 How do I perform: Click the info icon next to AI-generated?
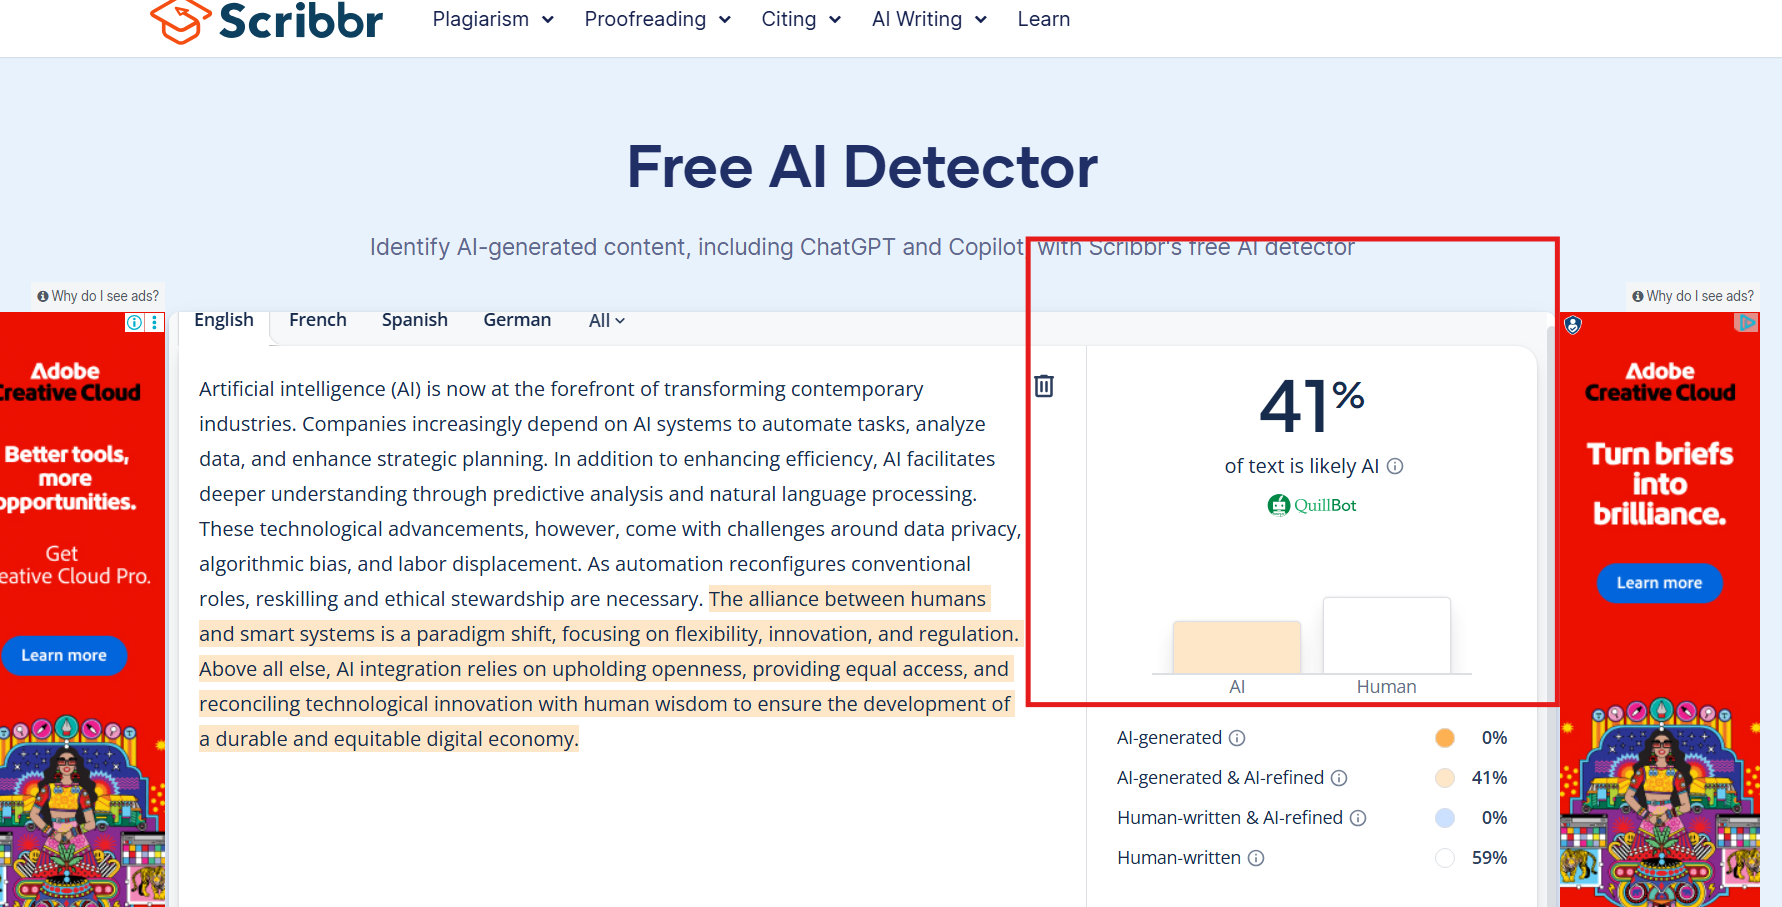[x=1237, y=738]
